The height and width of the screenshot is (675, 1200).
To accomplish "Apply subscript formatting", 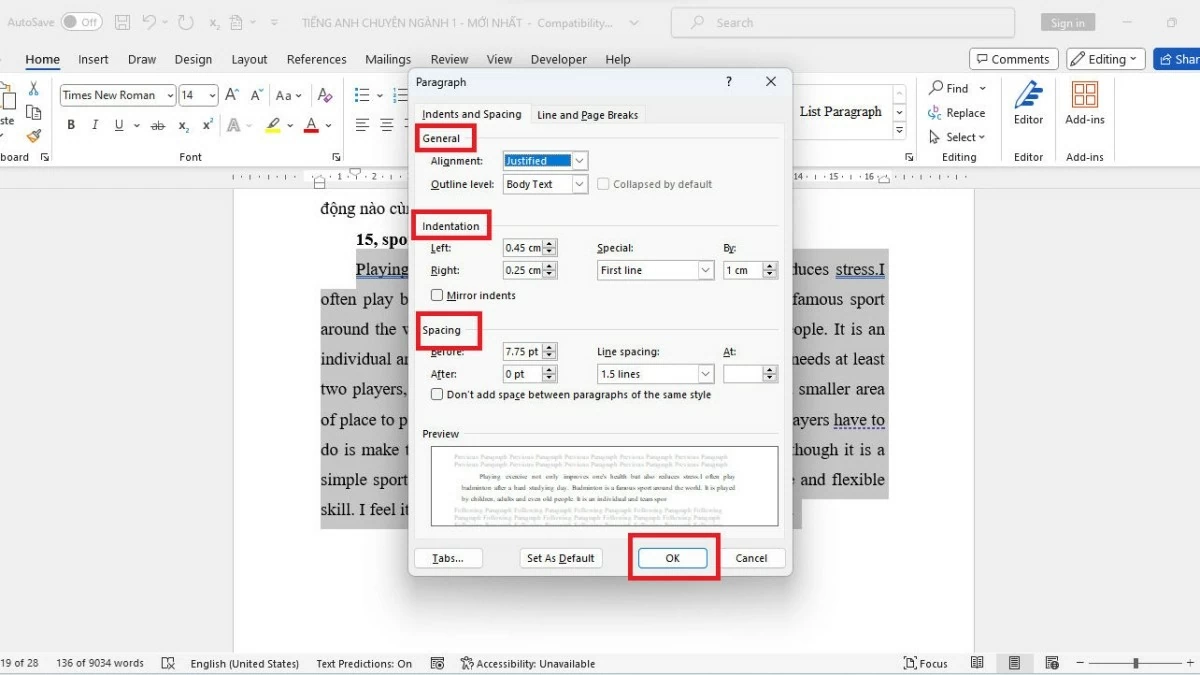I will tap(182, 124).
